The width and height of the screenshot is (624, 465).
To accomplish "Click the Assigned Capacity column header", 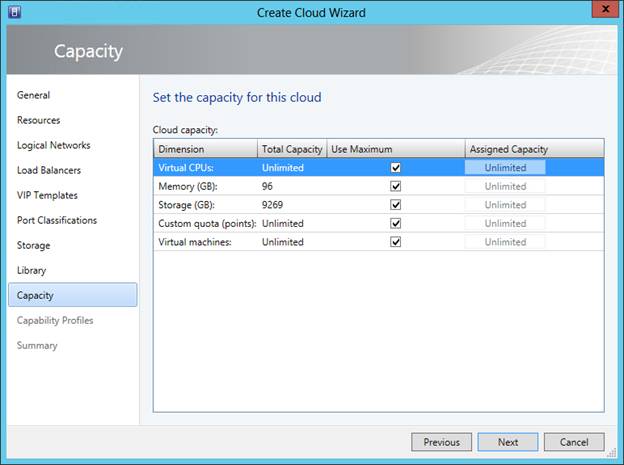I will click(534, 149).
